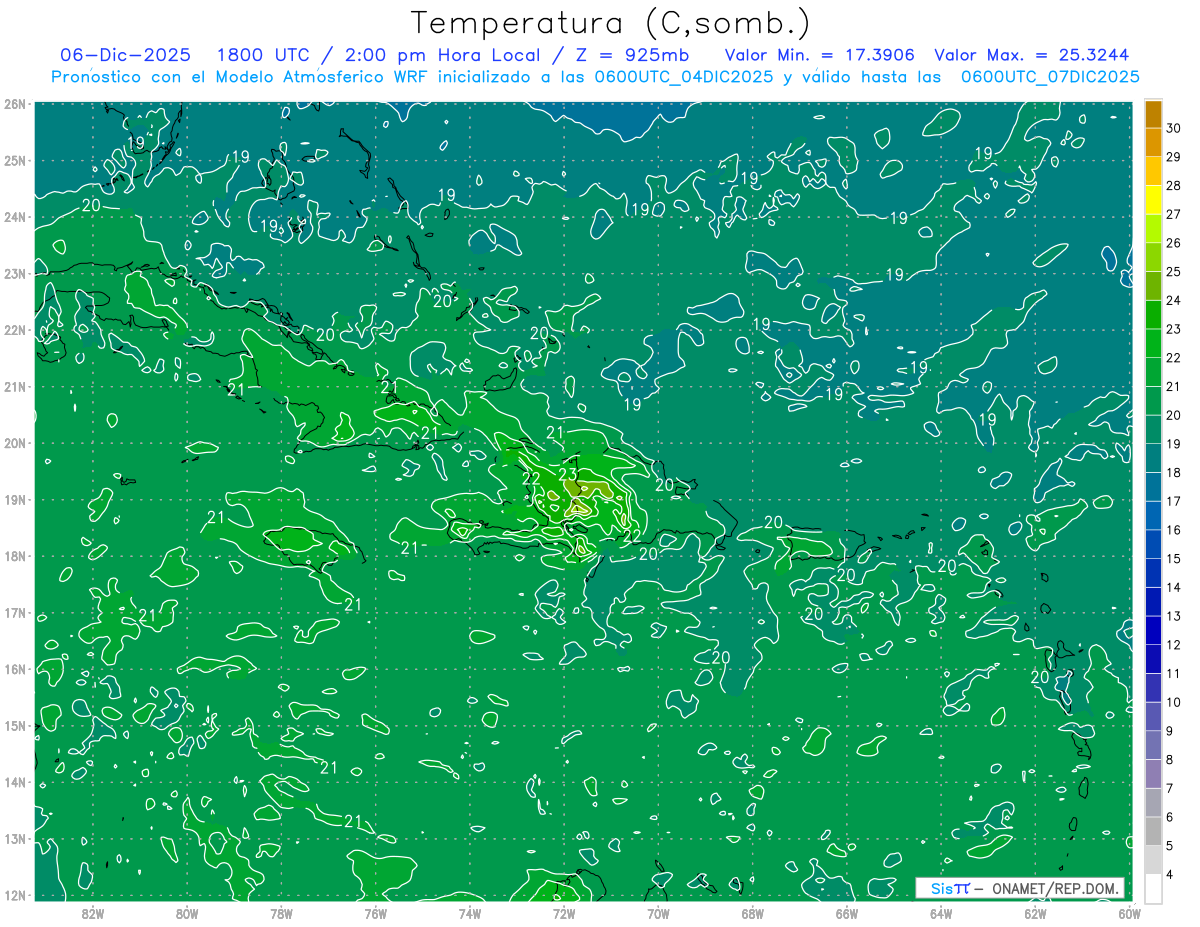This screenshot has height=927, width=1200.
Task: Click the date 06-Dic-2025 in the header
Action: tap(126, 54)
